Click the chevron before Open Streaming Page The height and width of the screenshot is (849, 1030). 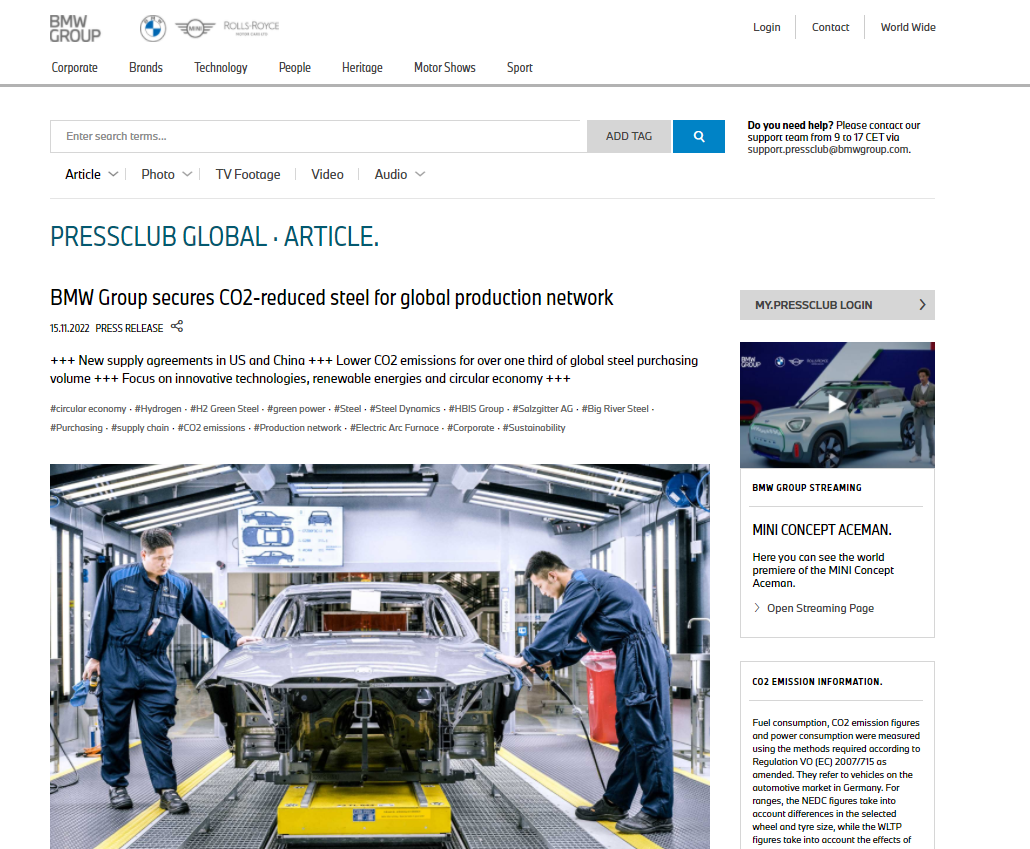click(x=757, y=608)
